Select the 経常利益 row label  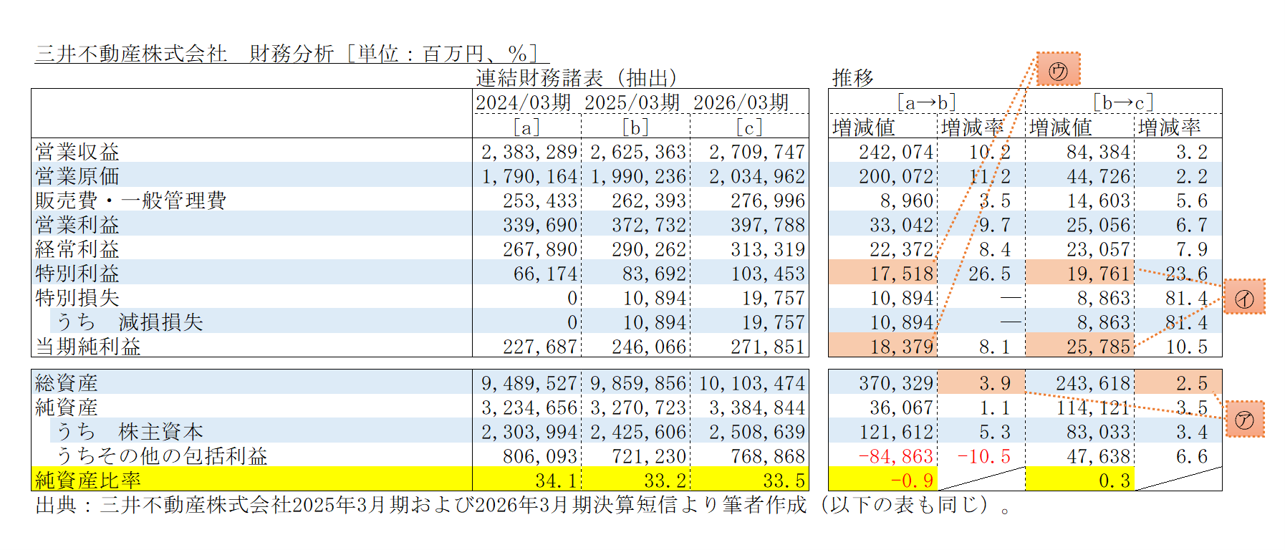76,249
